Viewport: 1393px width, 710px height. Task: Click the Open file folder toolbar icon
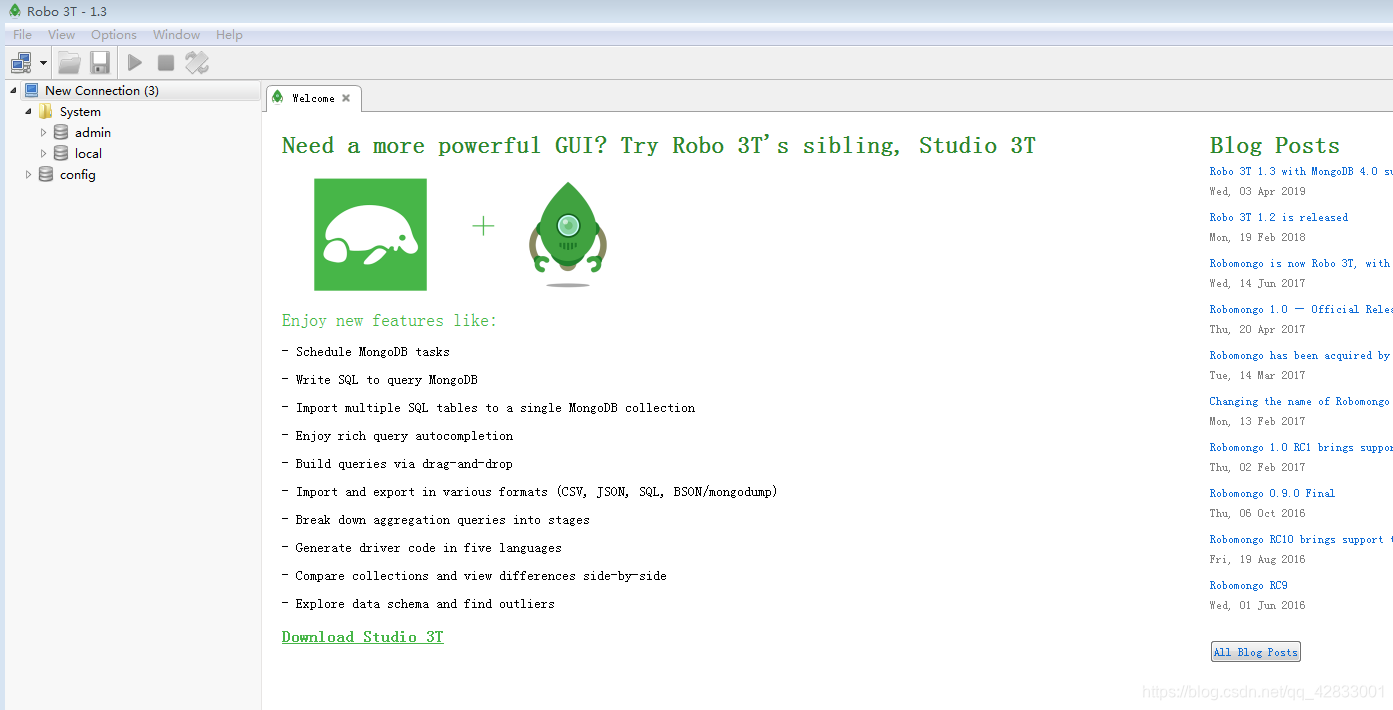click(x=69, y=63)
